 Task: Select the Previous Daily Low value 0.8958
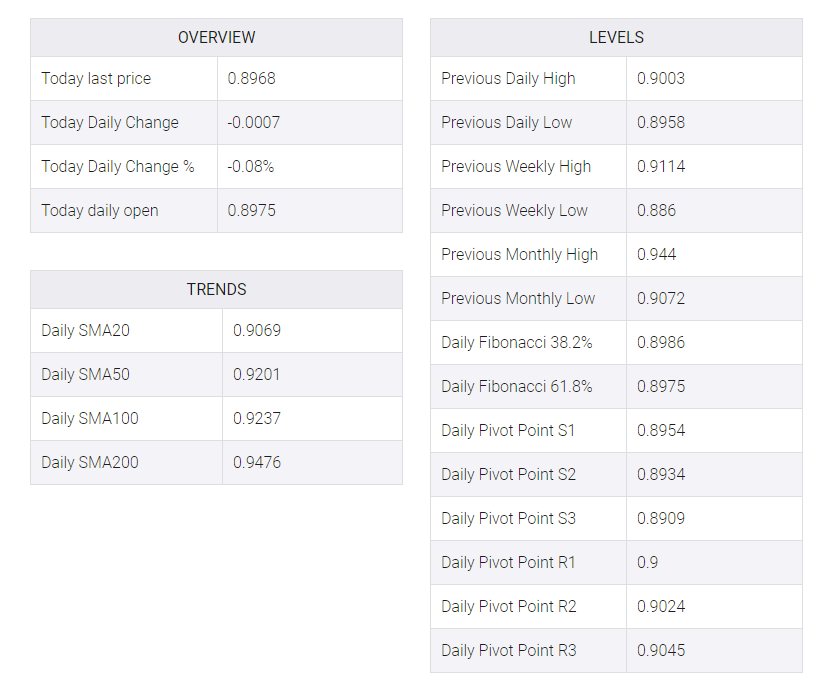click(661, 122)
